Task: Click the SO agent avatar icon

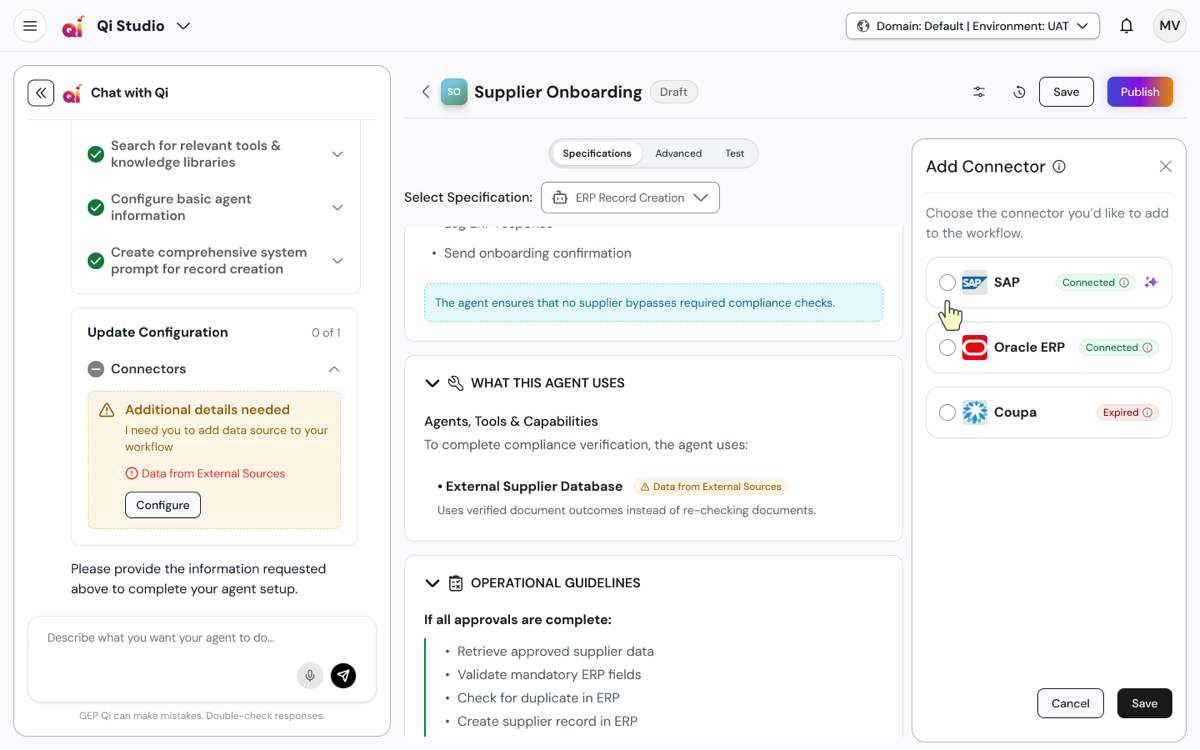Action: click(x=454, y=92)
